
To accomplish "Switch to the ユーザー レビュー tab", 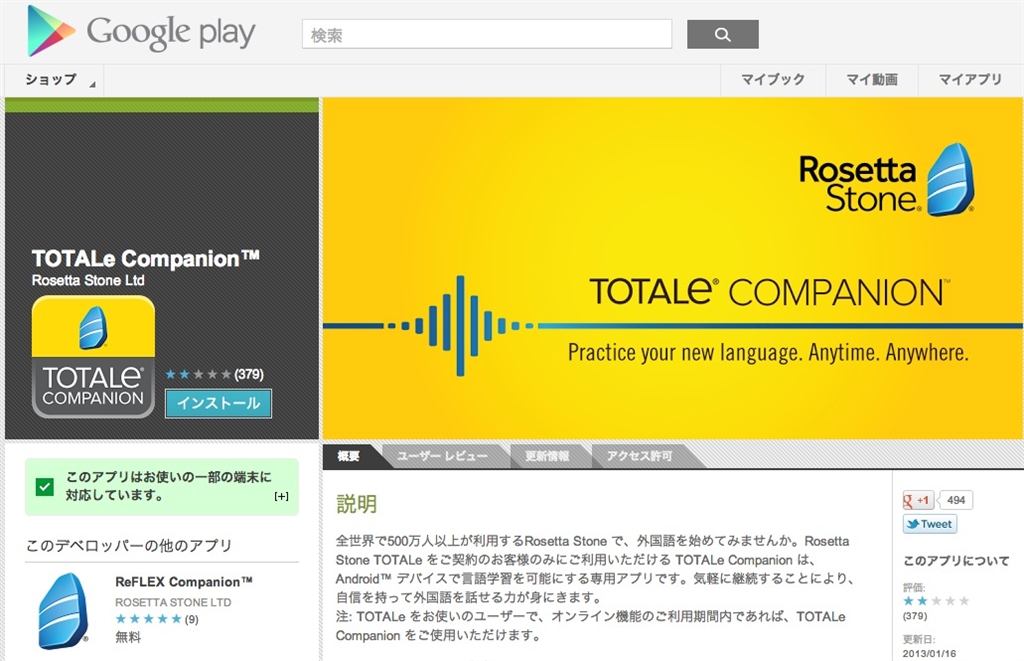I will [442, 456].
